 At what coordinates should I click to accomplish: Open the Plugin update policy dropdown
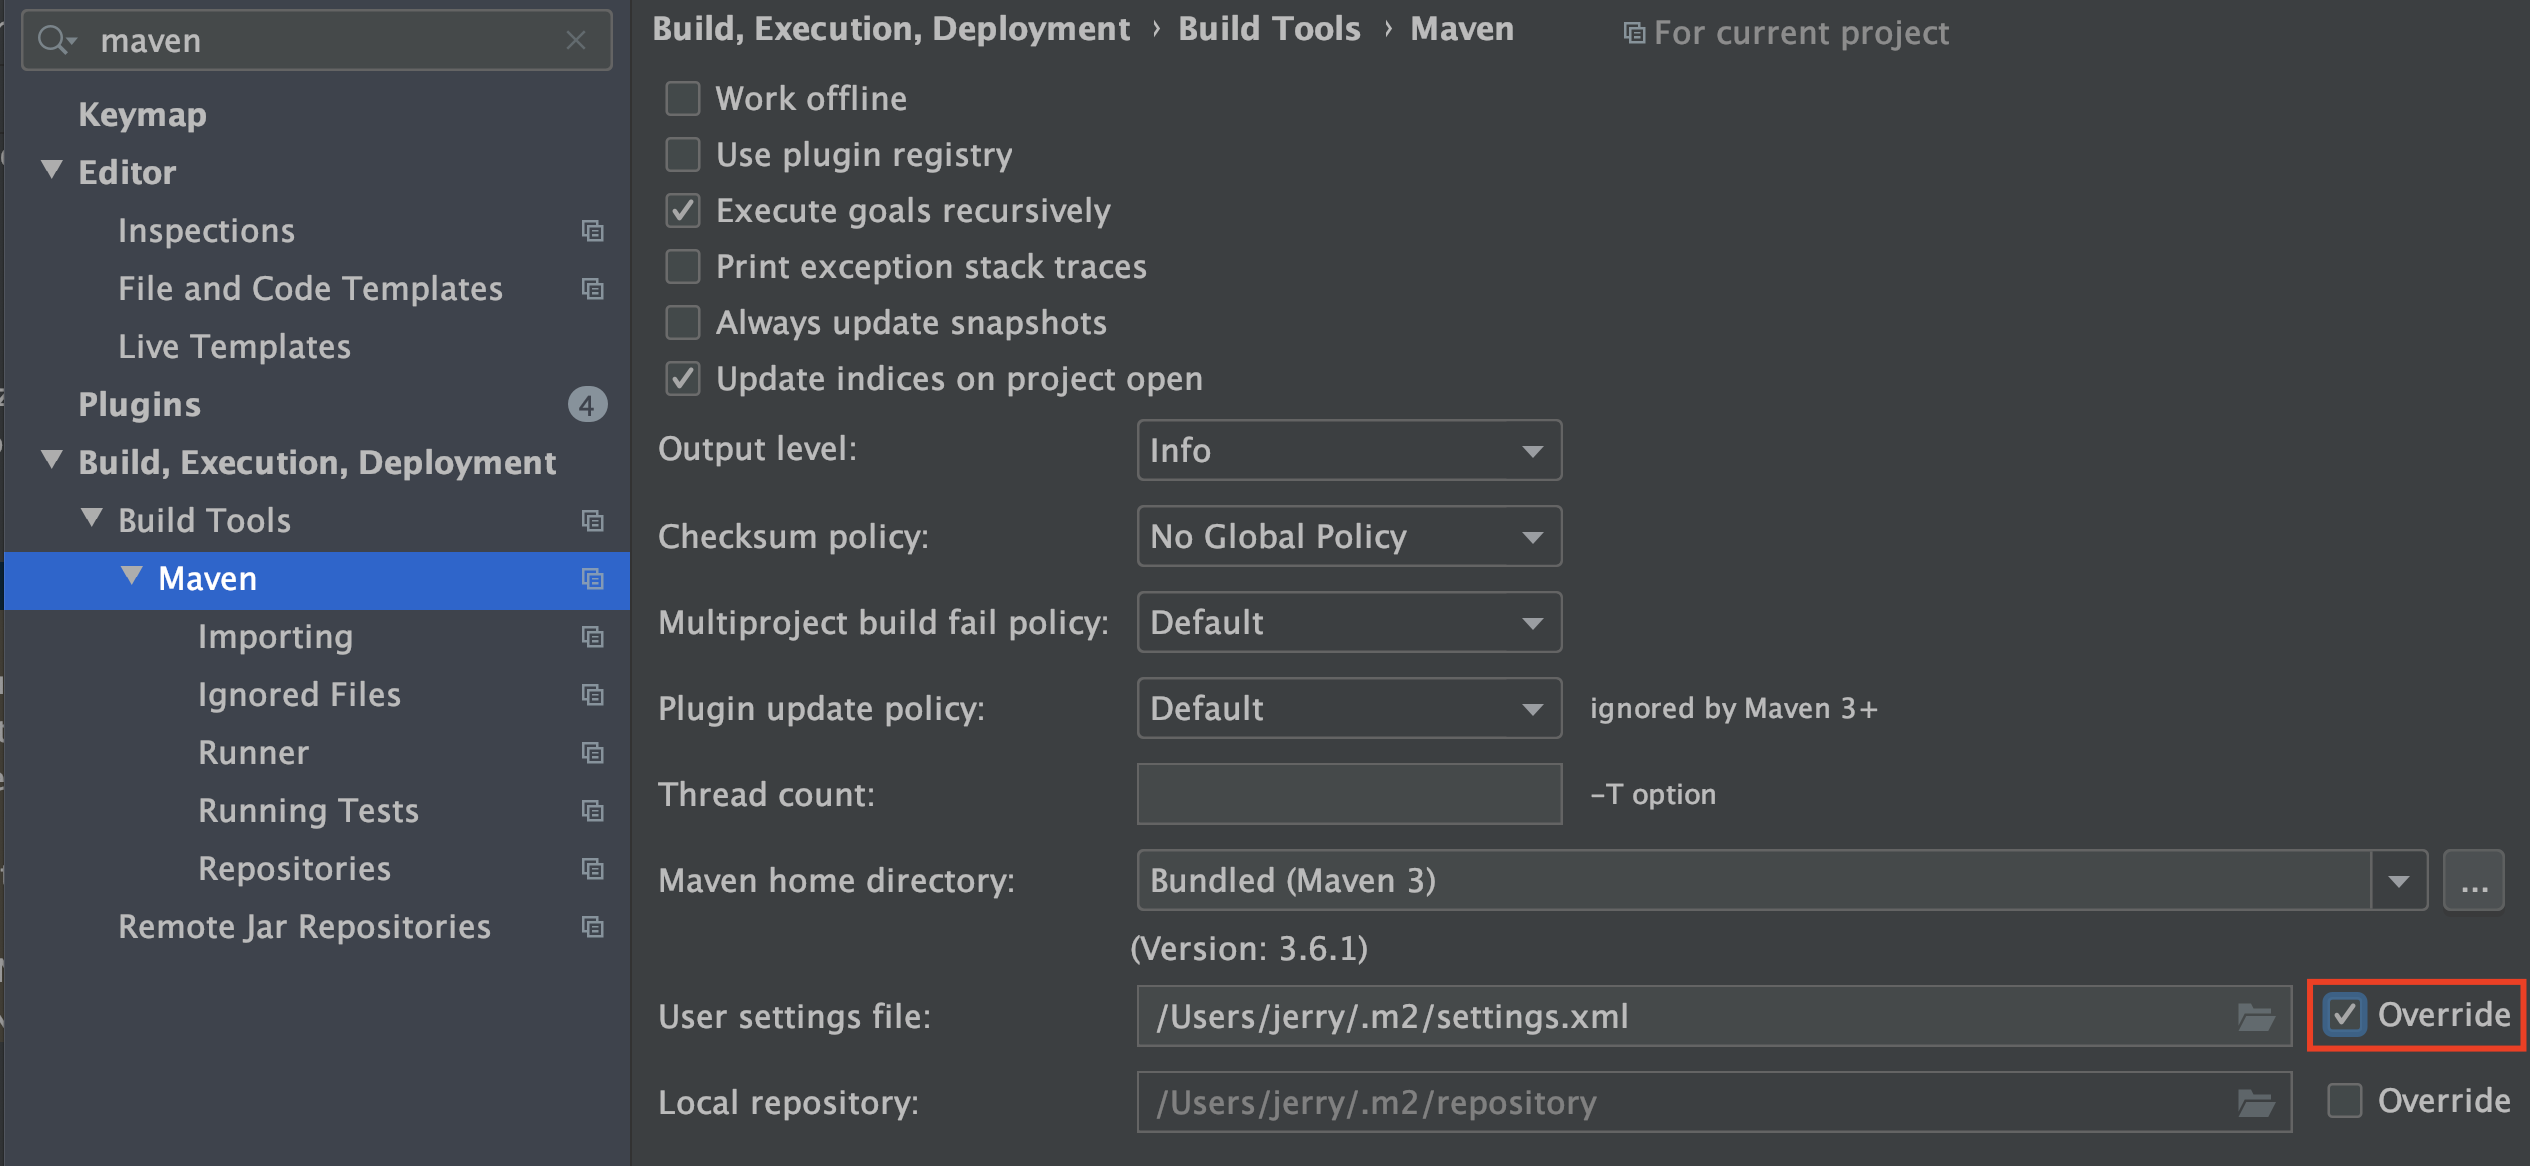[1349, 708]
